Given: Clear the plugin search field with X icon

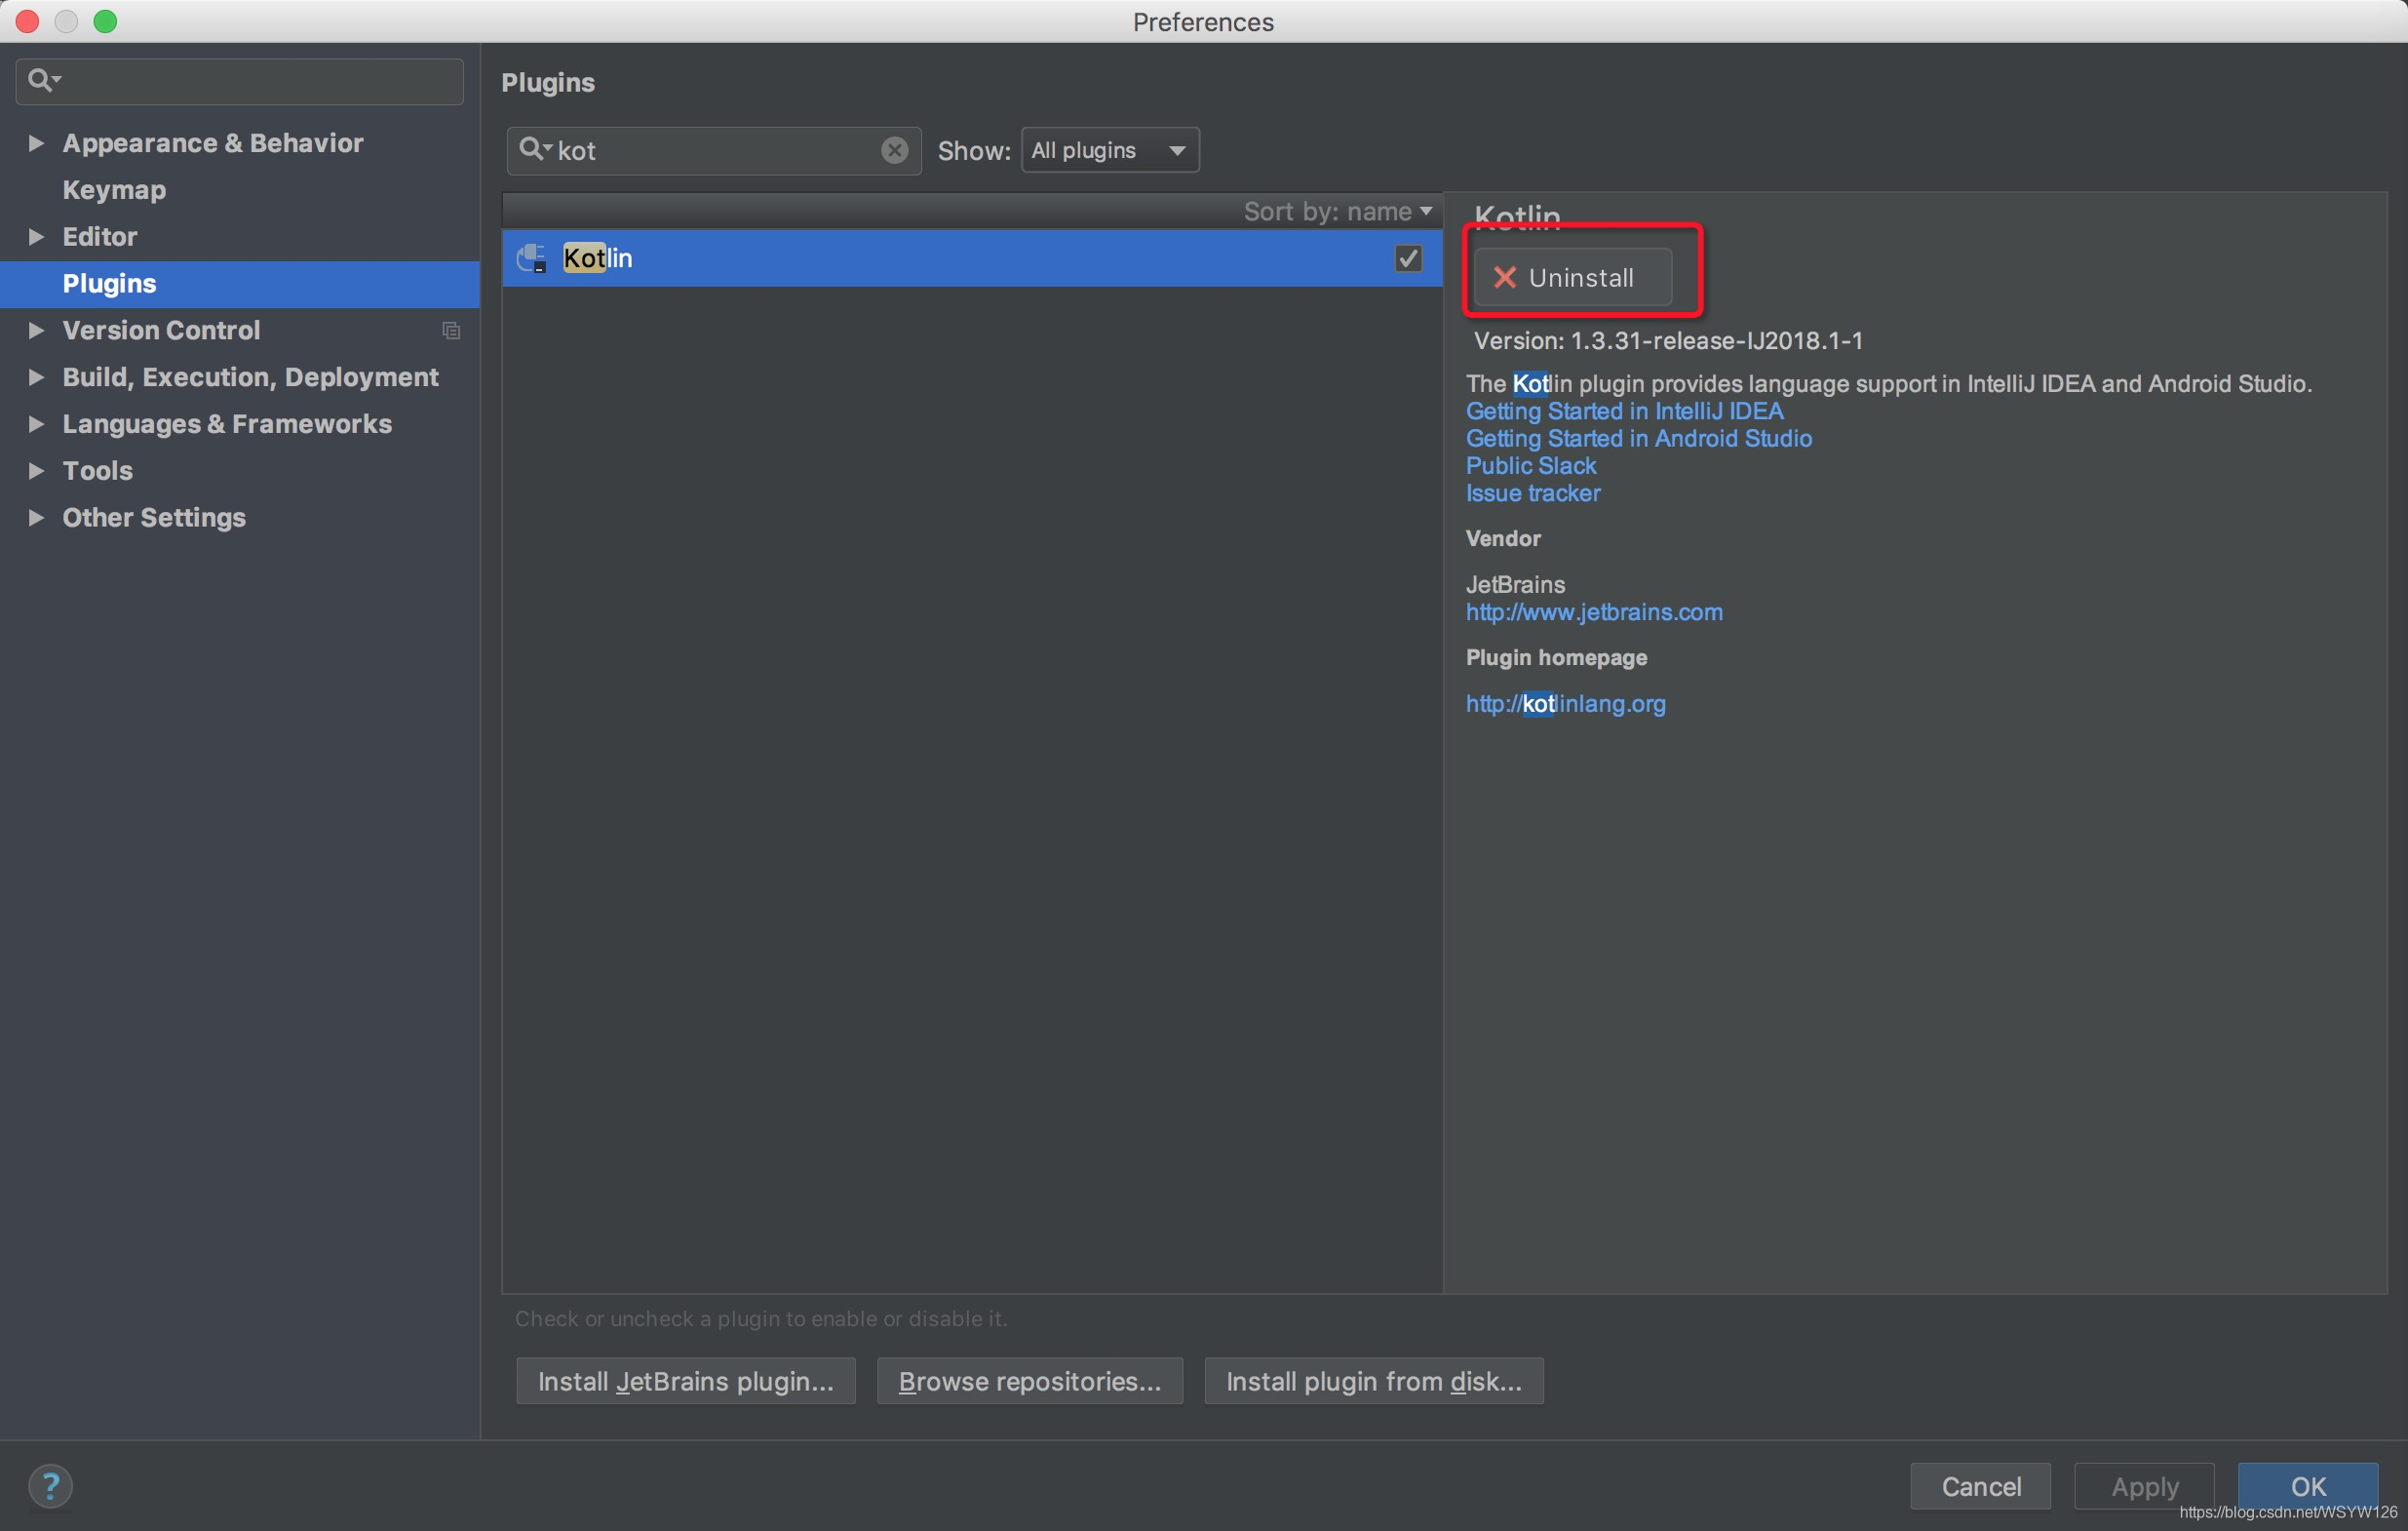Looking at the screenshot, I should point(894,150).
